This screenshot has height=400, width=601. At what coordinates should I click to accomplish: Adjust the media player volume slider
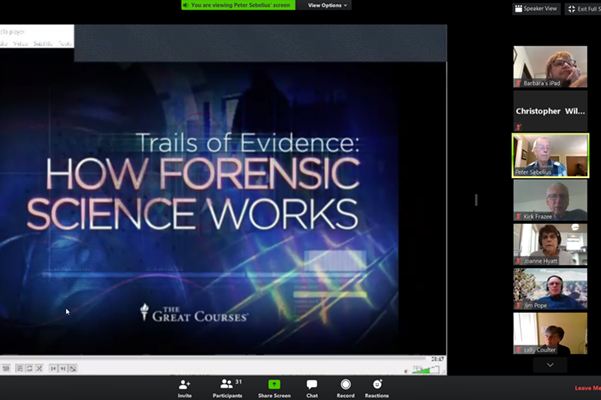pyautogui.click(x=425, y=370)
